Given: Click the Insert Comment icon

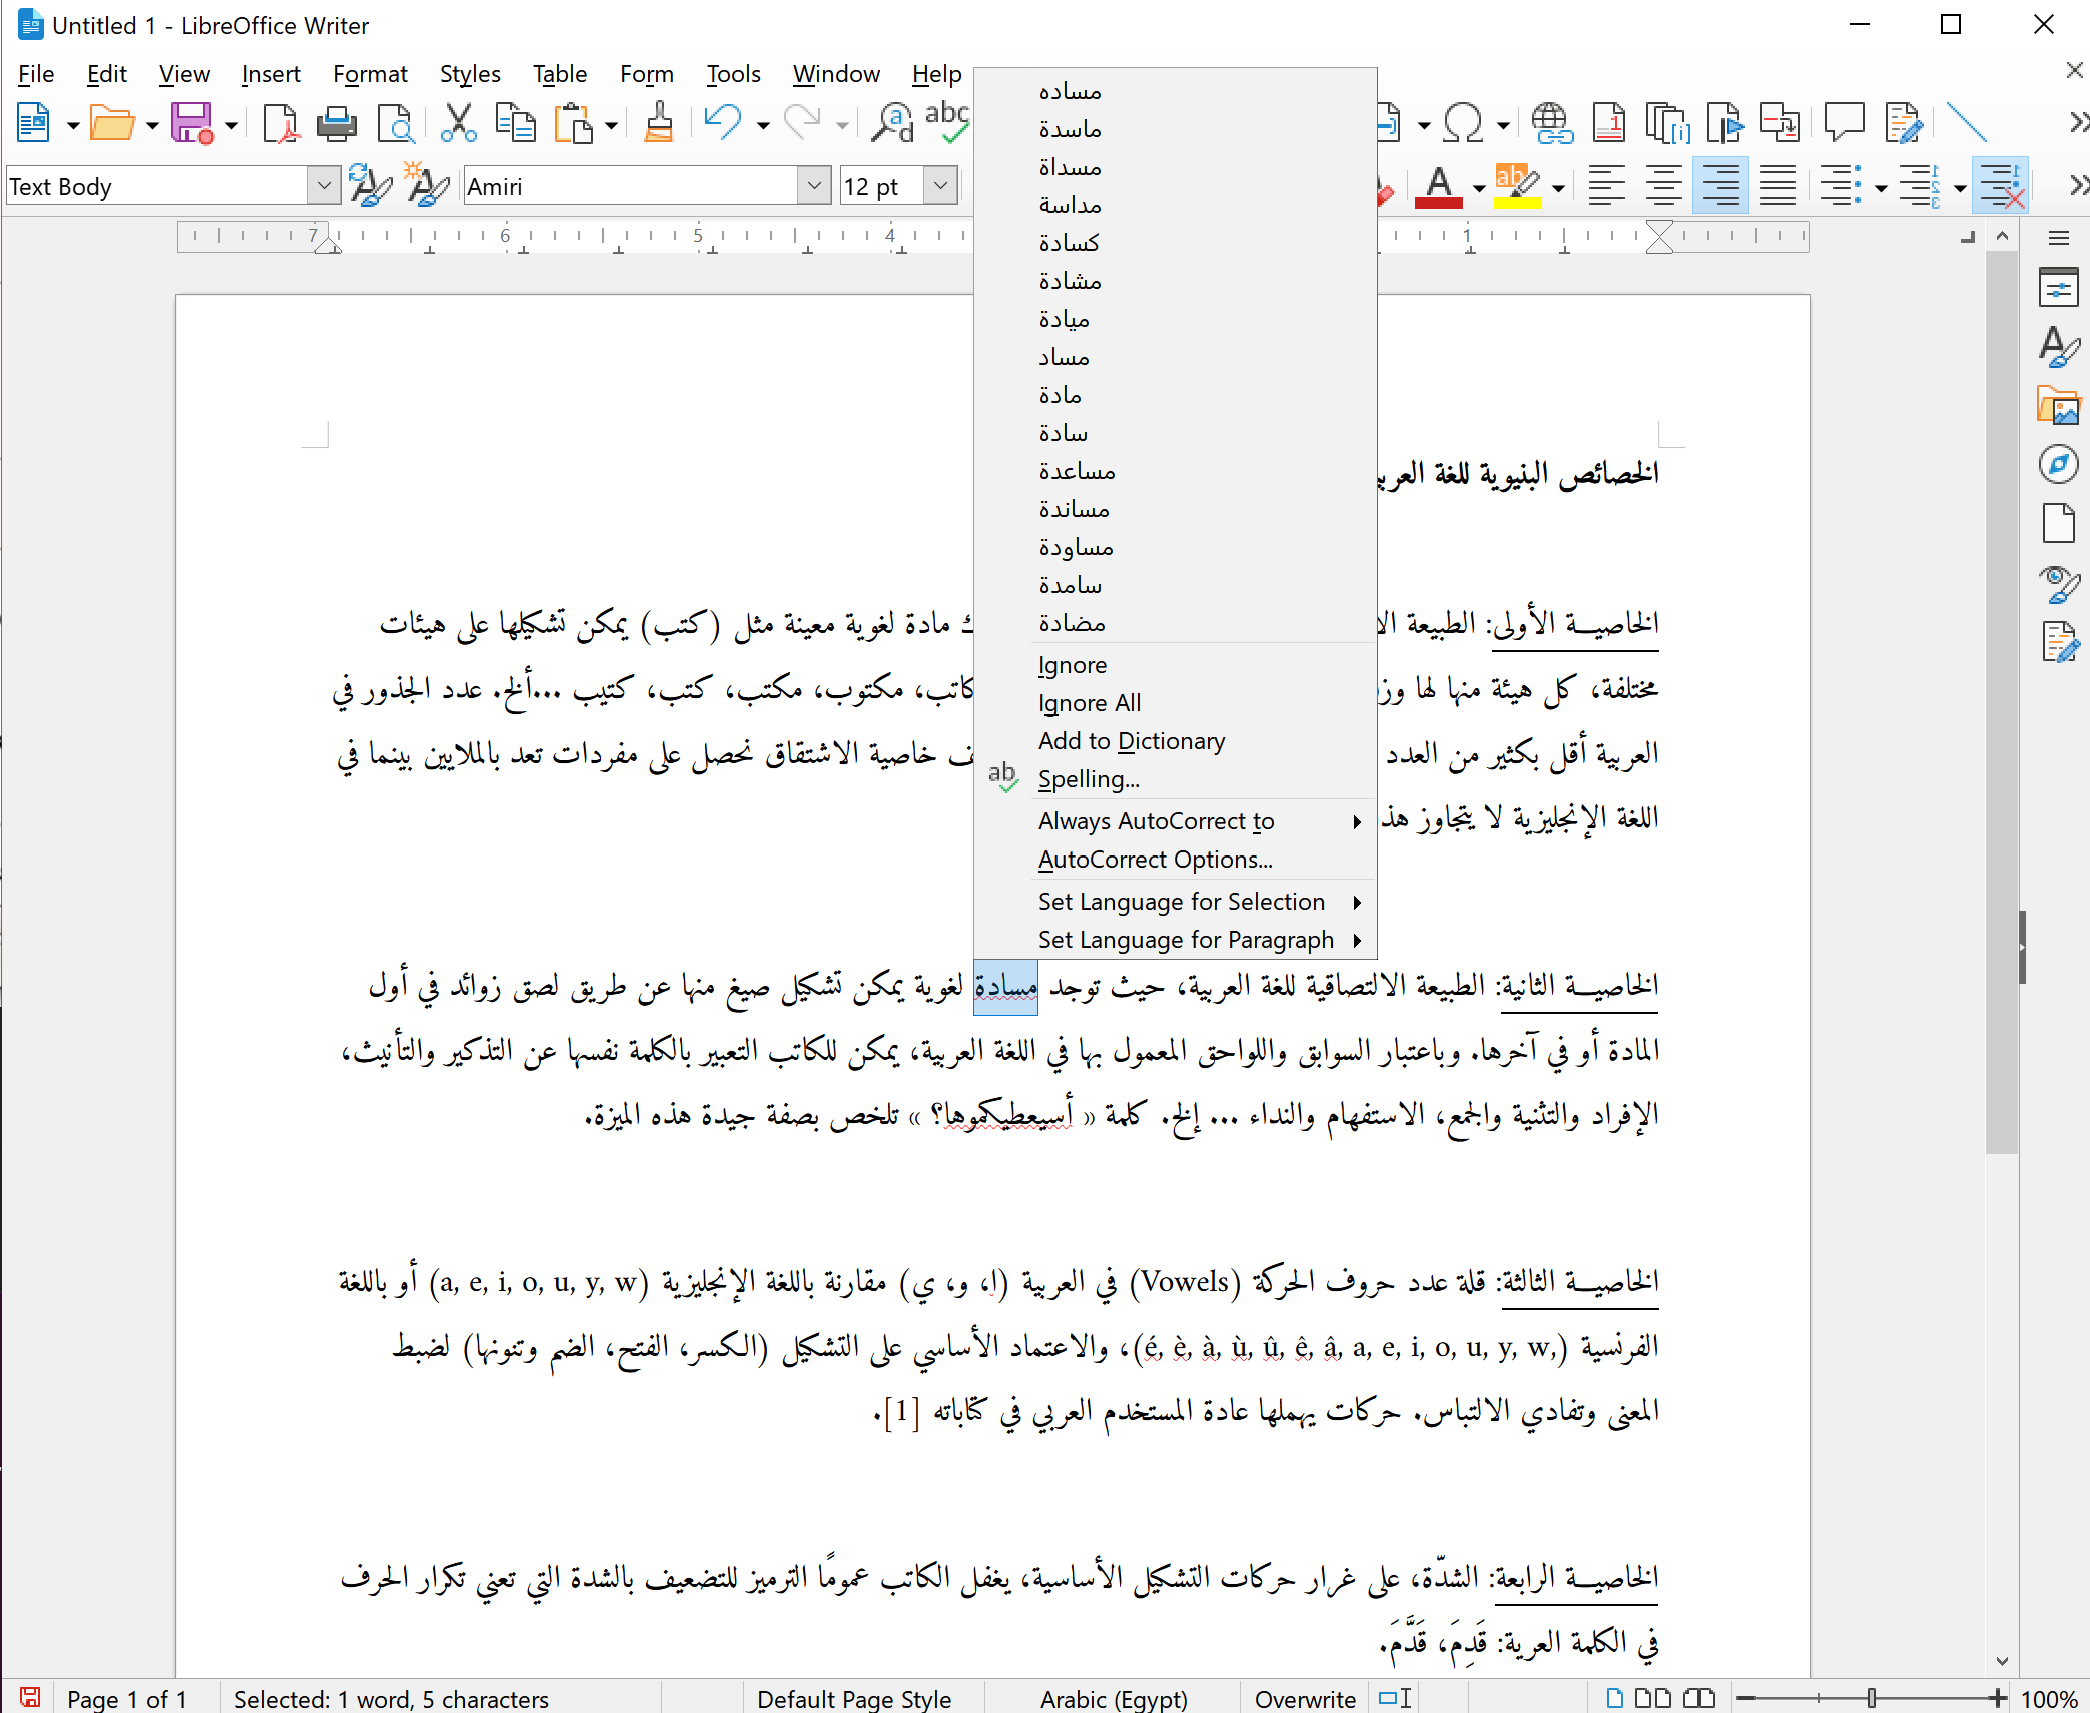Looking at the screenshot, I should 1844,123.
